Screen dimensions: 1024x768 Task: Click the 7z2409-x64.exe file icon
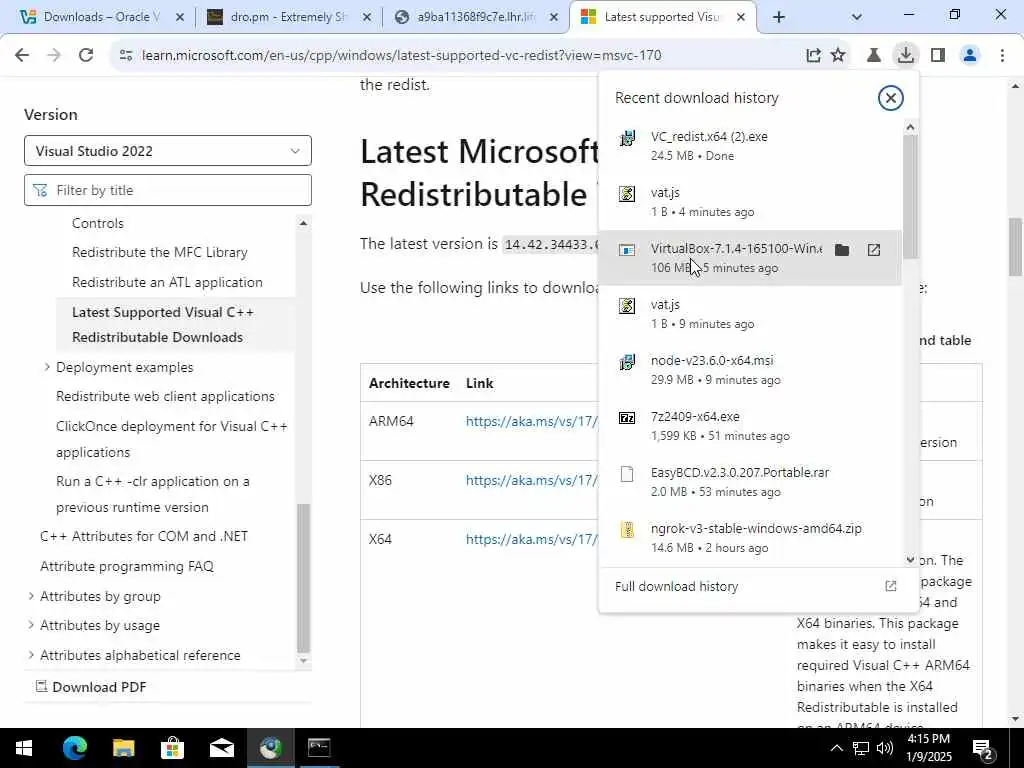(627, 418)
